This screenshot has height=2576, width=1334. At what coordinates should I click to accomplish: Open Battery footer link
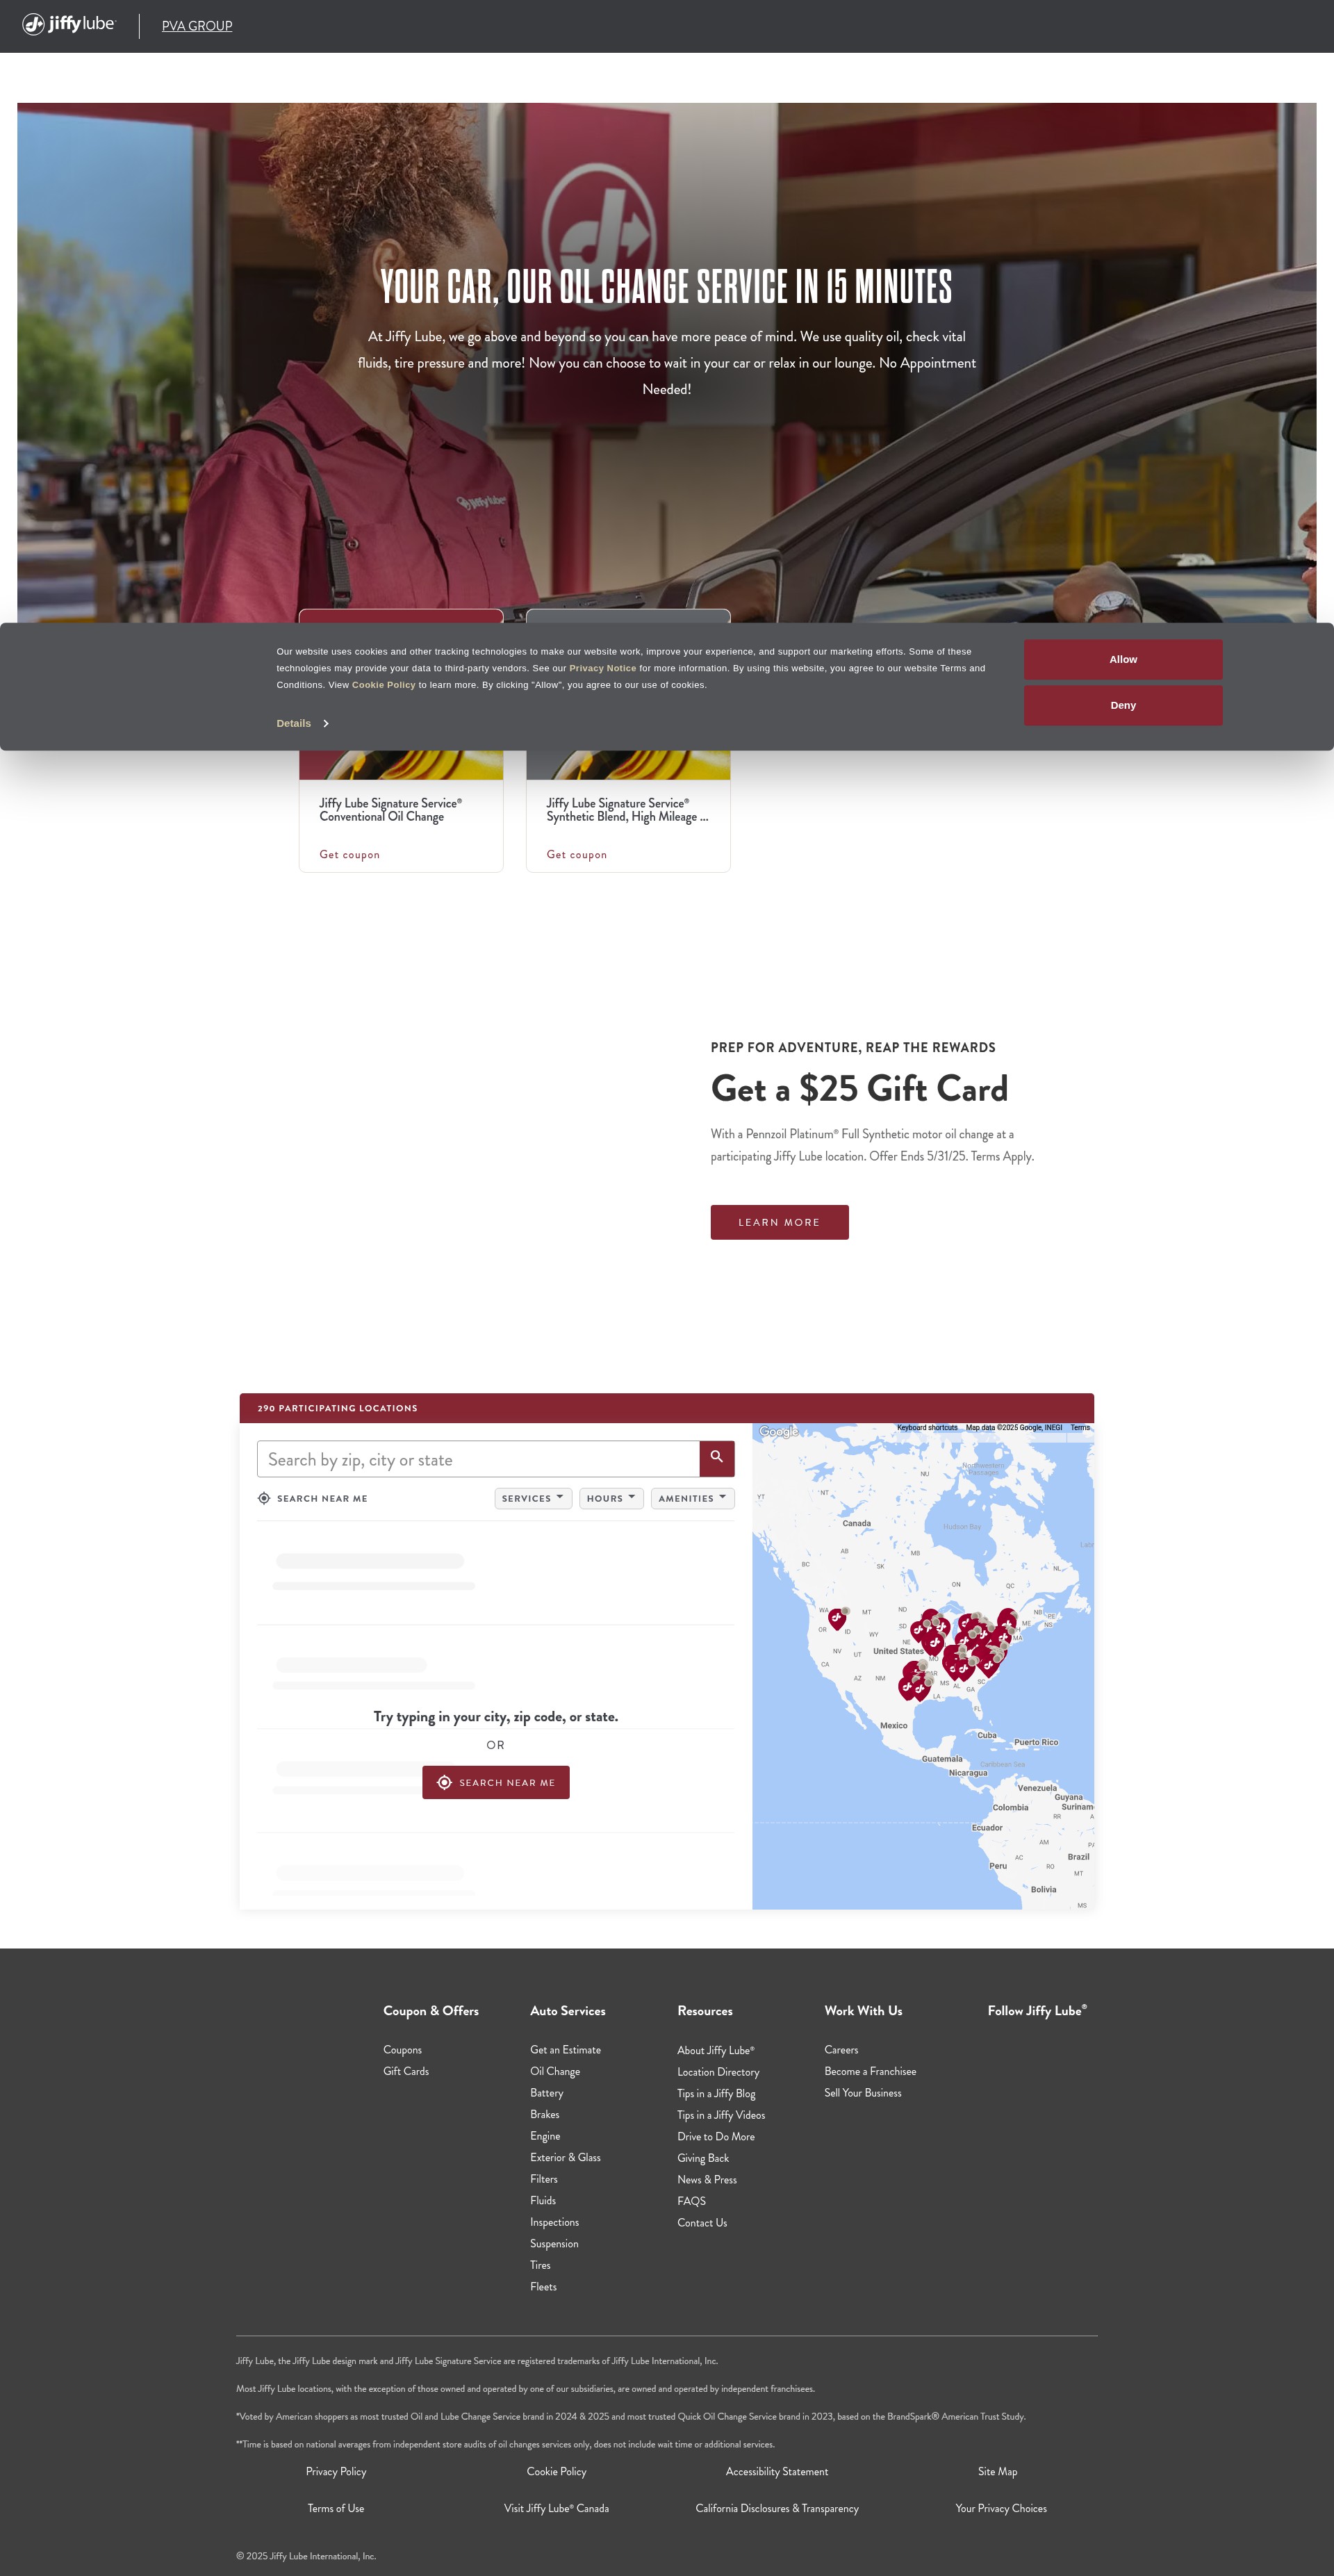point(546,2093)
